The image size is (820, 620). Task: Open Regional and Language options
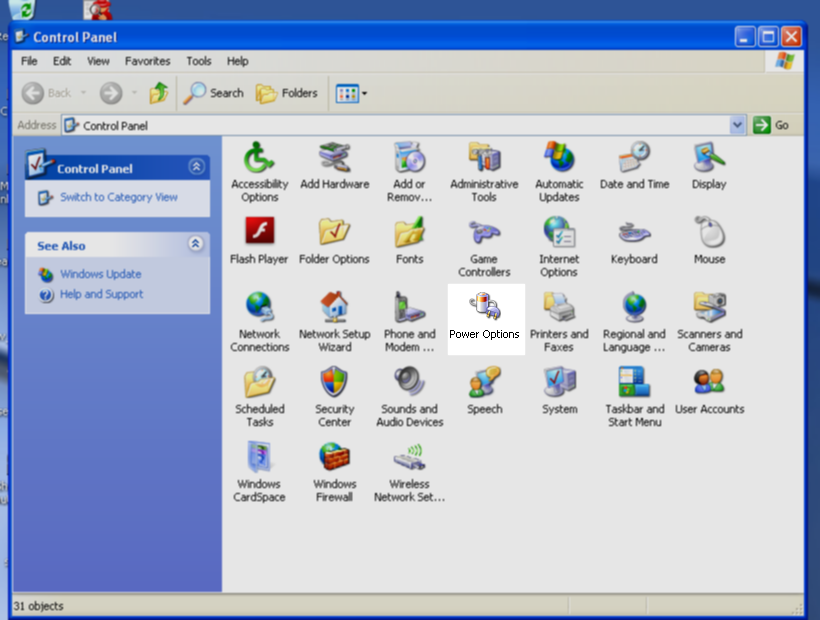click(634, 322)
